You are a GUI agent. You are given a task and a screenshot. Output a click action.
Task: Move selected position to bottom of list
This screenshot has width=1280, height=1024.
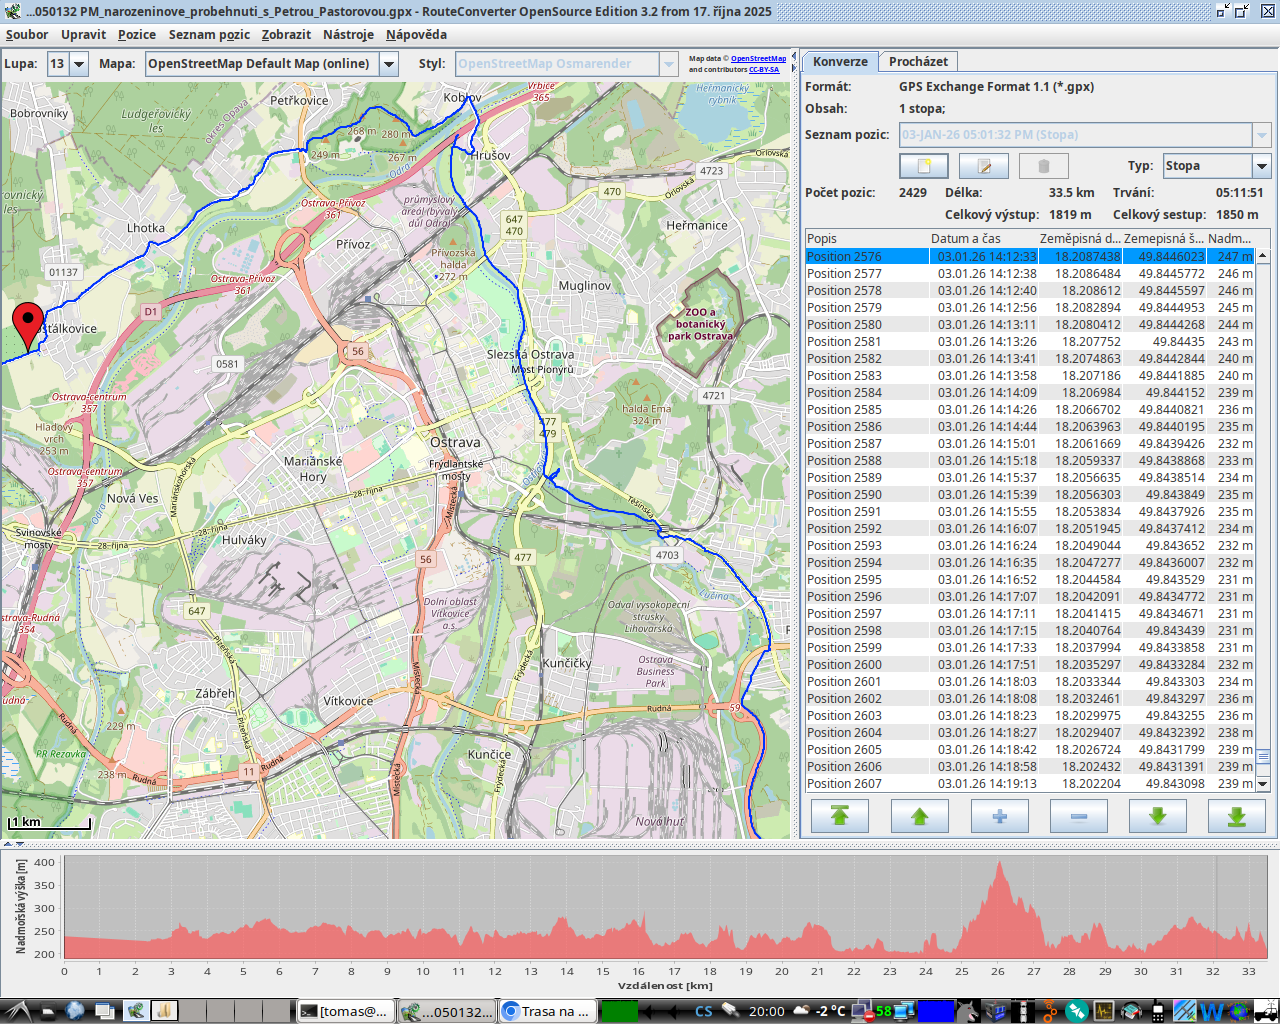(1236, 816)
